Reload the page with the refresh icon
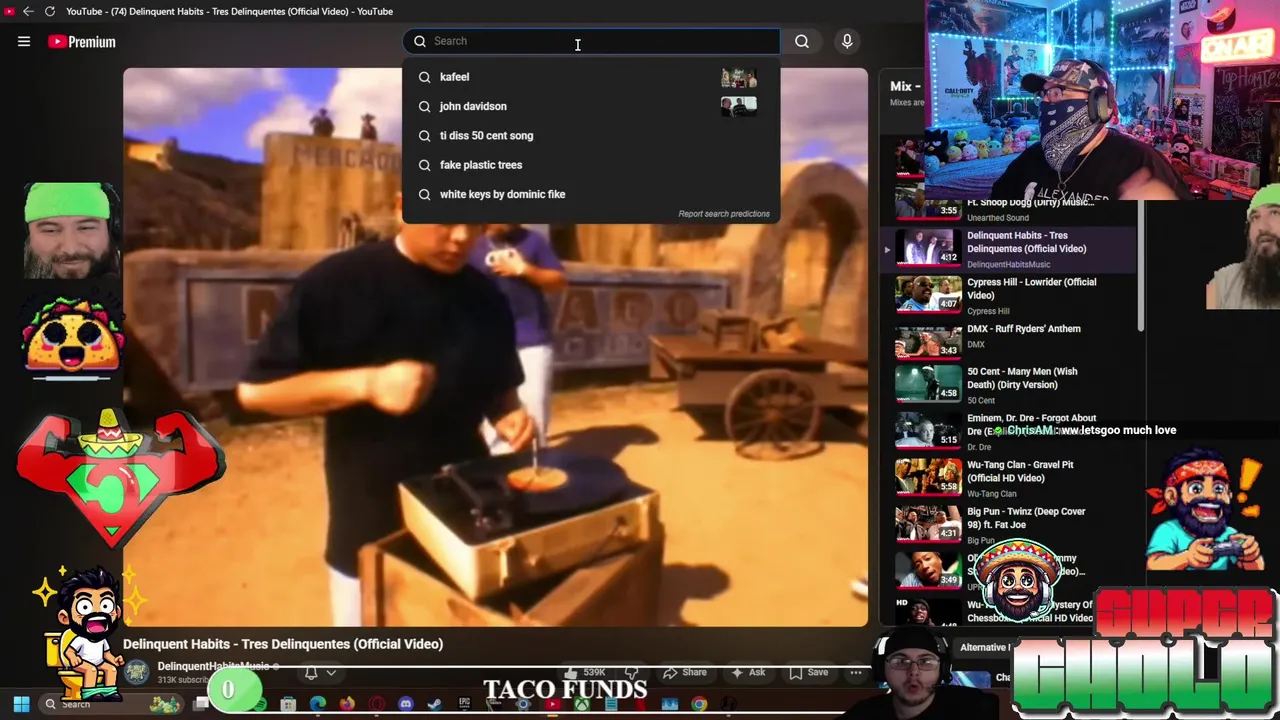This screenshot has height=720, width=1280. click(x=49, y=11)
